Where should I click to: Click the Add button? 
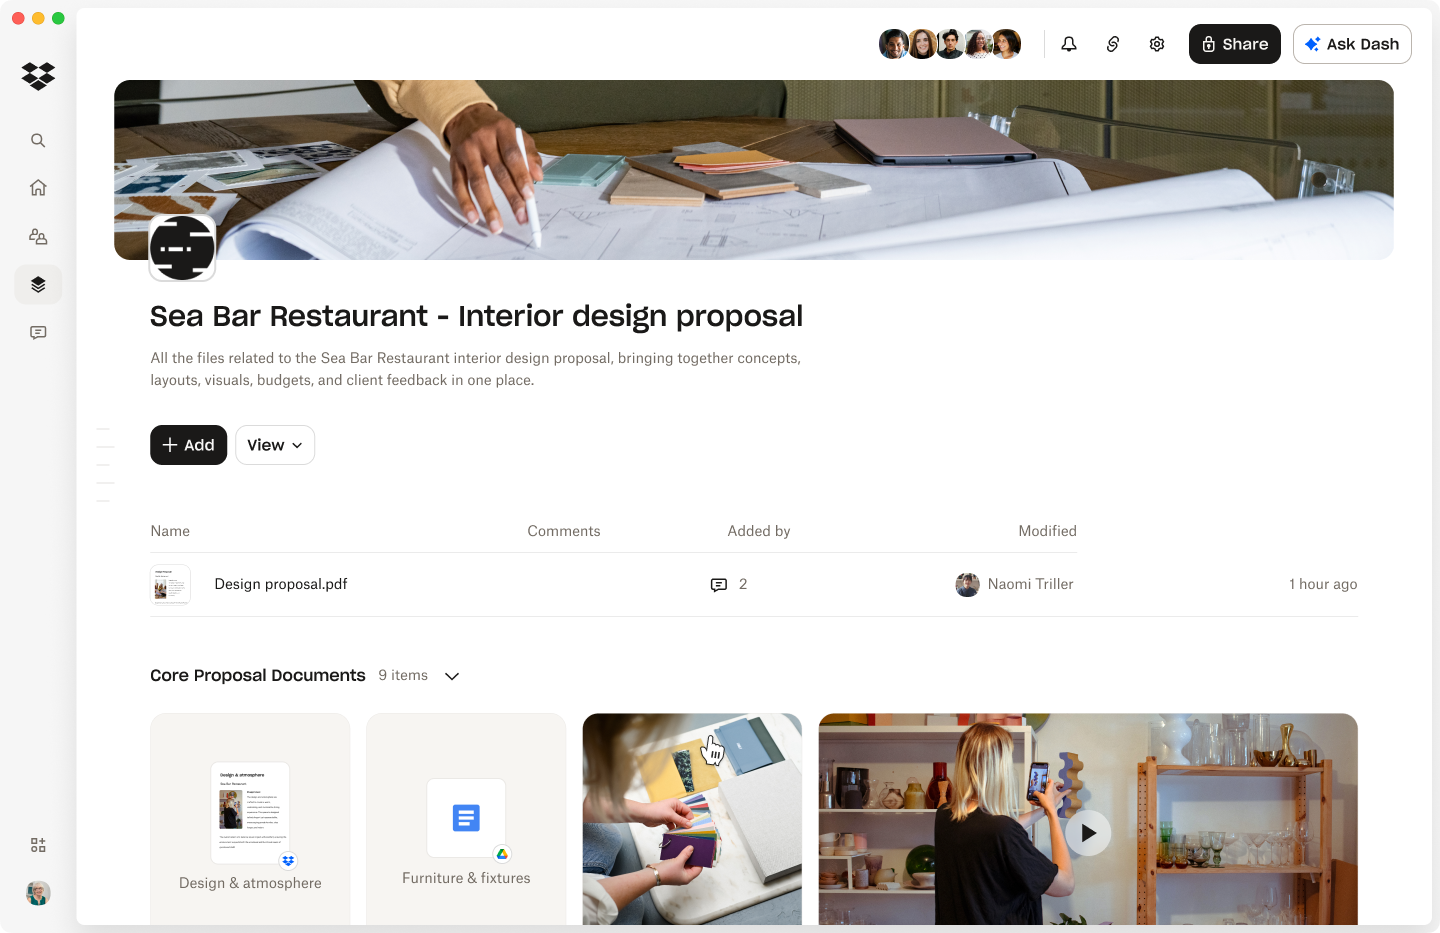188,445
